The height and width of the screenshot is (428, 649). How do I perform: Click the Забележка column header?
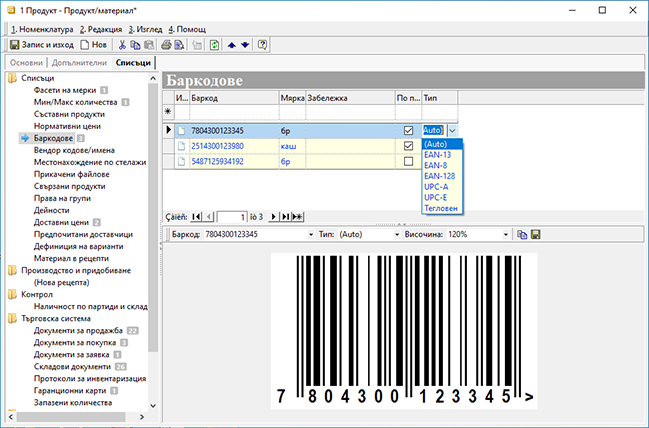(350, 98)
